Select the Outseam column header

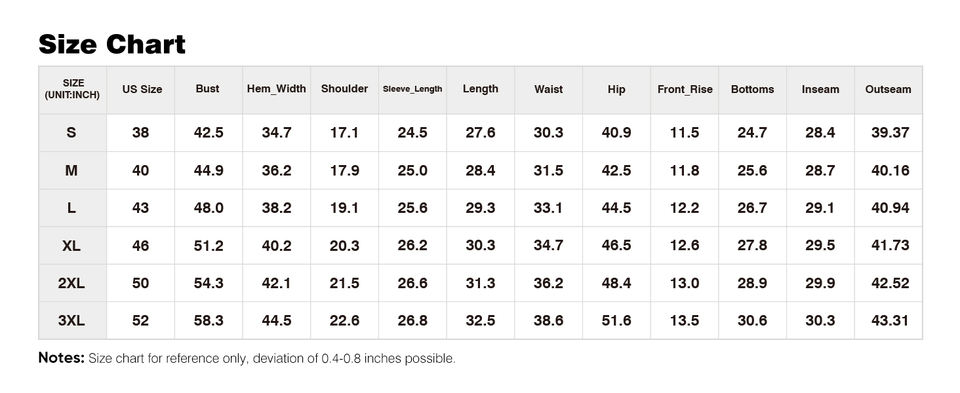[x=888, y=89]
